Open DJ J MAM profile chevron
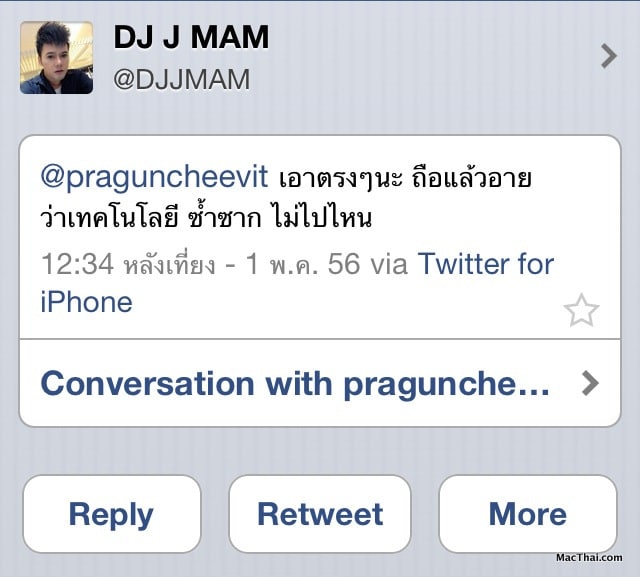Screen dimensions: 640x577 tap(609, 56)
